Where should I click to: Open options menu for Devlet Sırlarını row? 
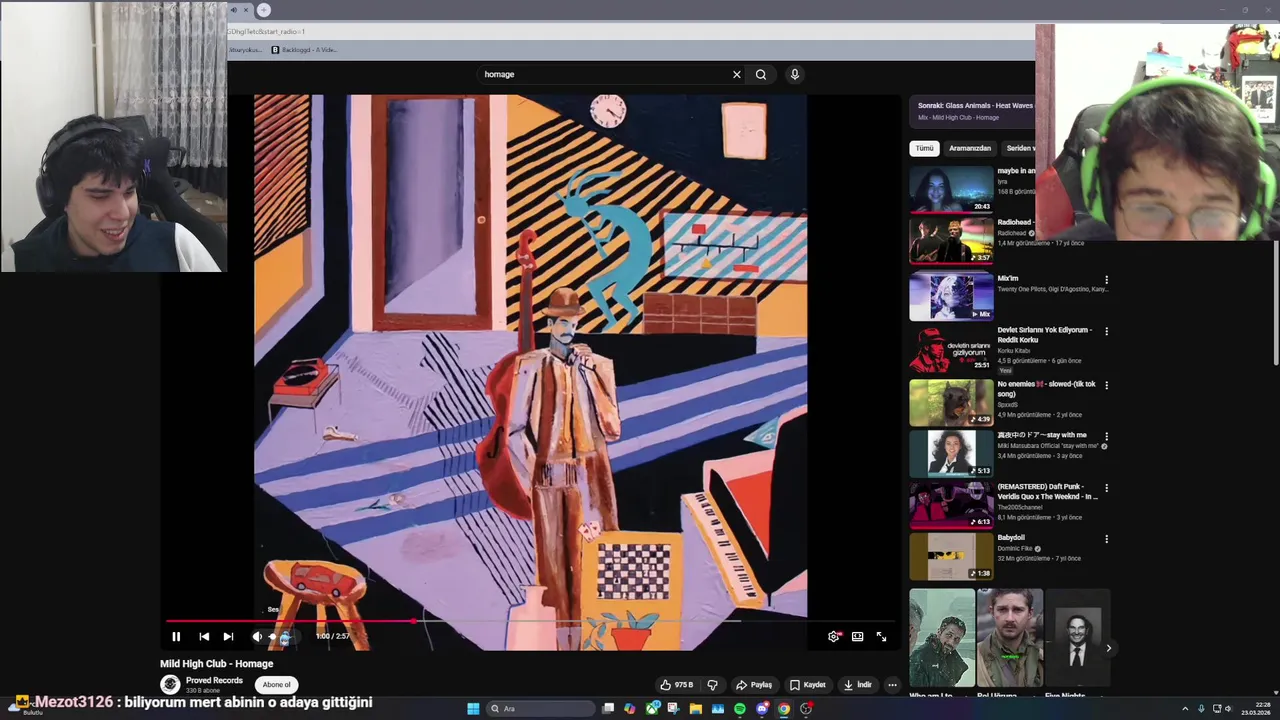tap(1106, 331)
